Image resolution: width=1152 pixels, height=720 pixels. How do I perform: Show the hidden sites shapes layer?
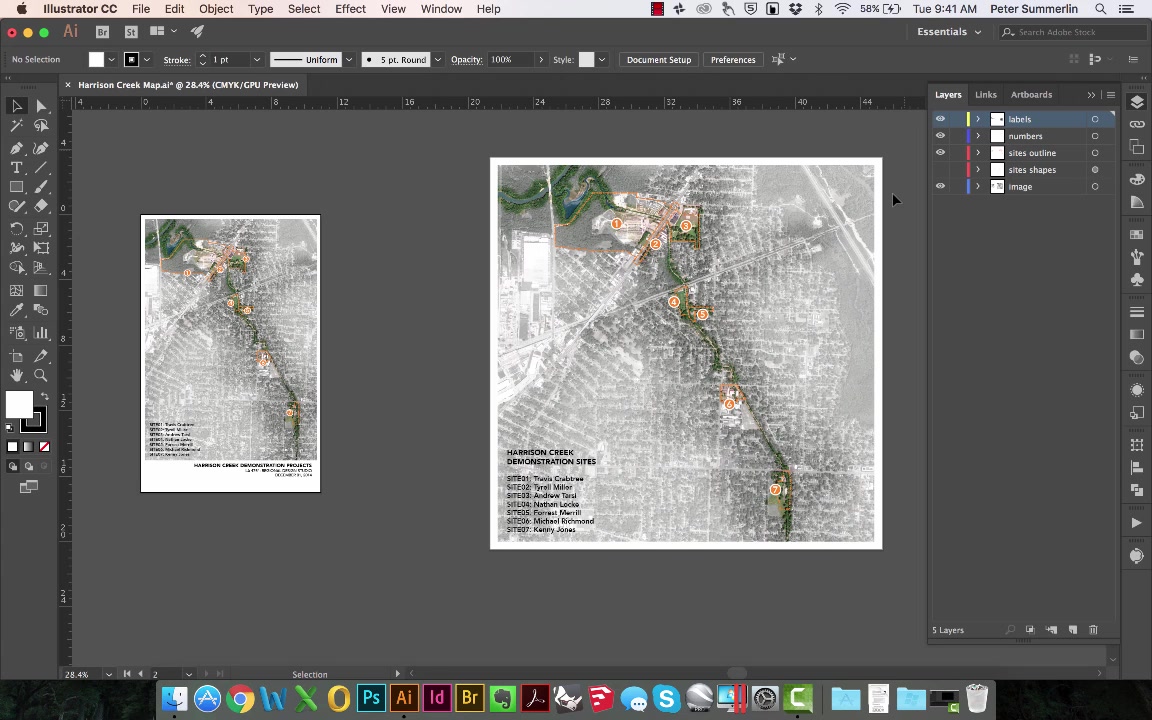point(940,169)
